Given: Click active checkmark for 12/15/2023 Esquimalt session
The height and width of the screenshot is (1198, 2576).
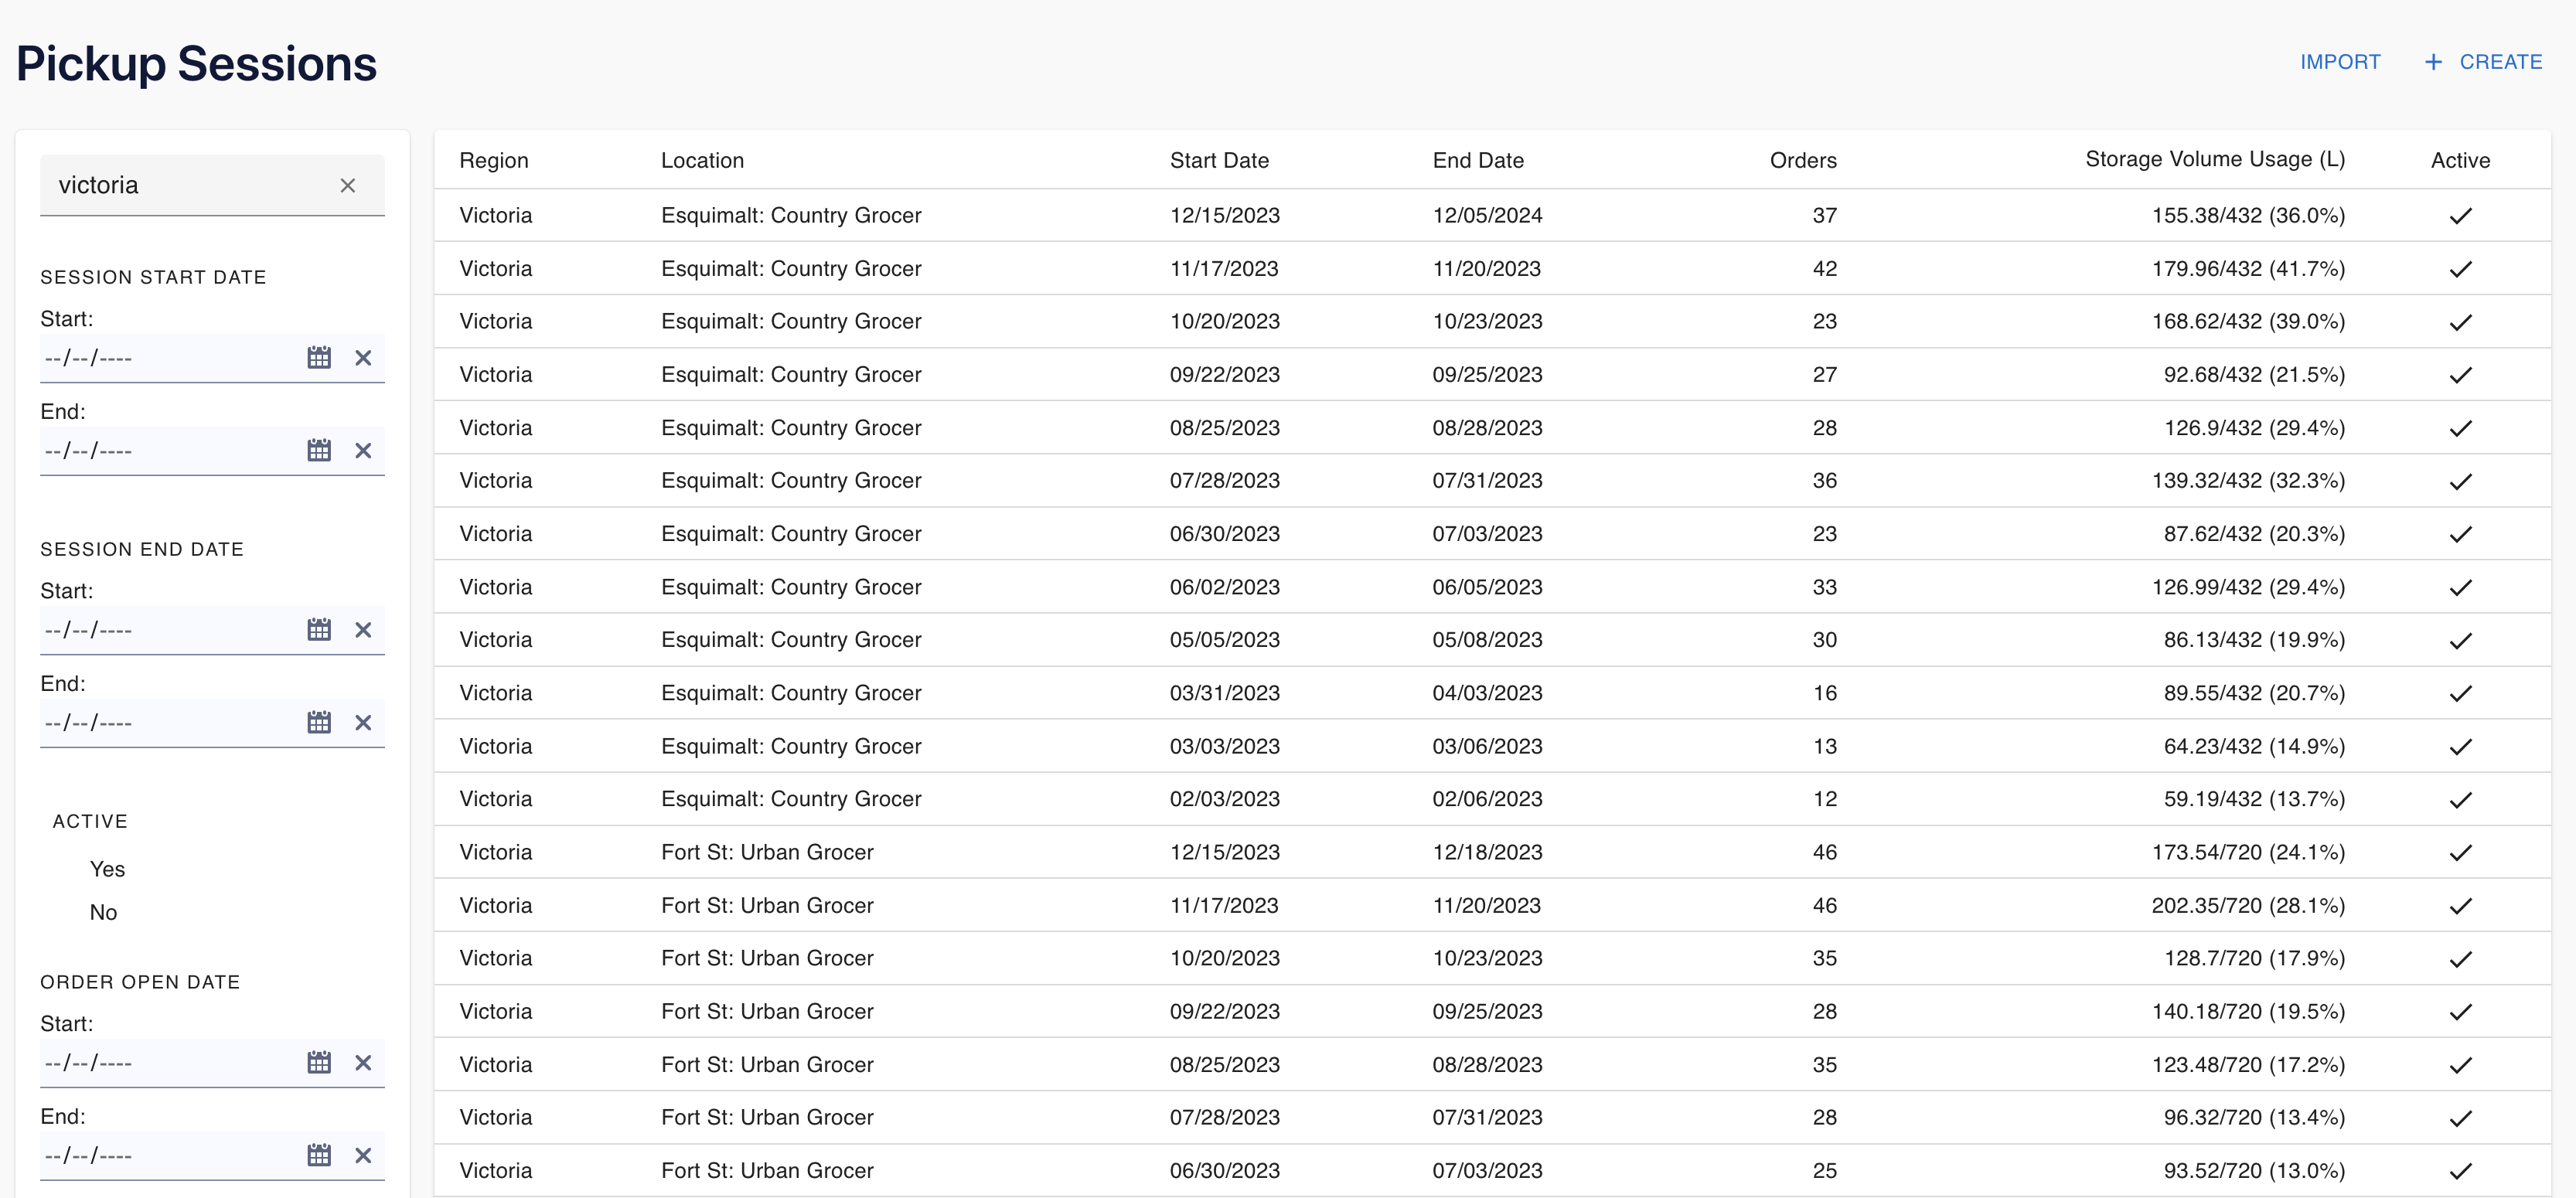Looking at the screenshot, I should pos(2460,216).
